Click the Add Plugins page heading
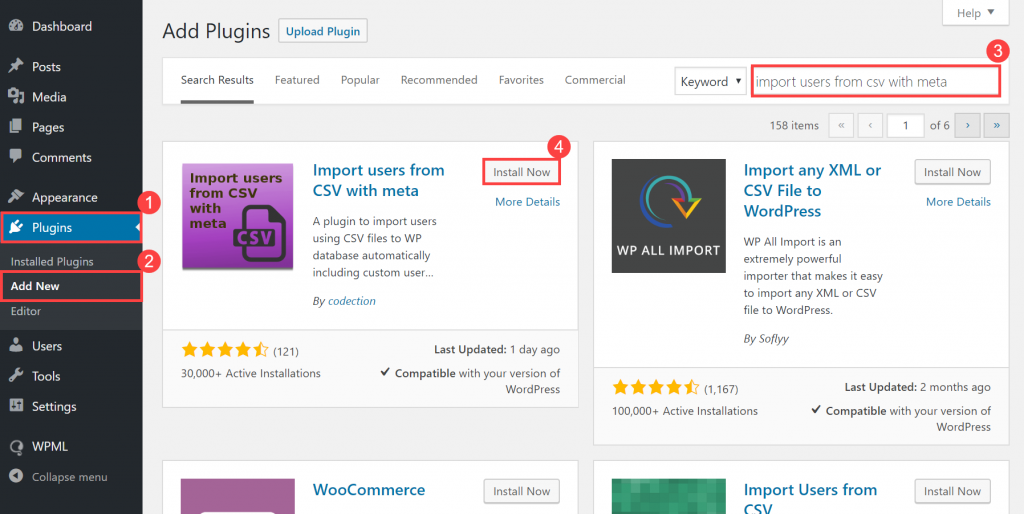Viewport: 1024px width, 514px height. (x=216, y=31)
